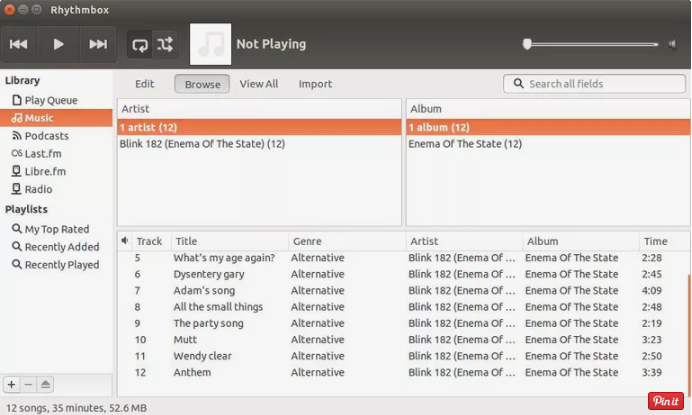
Task: Select the song 'Adam's song'
Action: tap(402, 290)
